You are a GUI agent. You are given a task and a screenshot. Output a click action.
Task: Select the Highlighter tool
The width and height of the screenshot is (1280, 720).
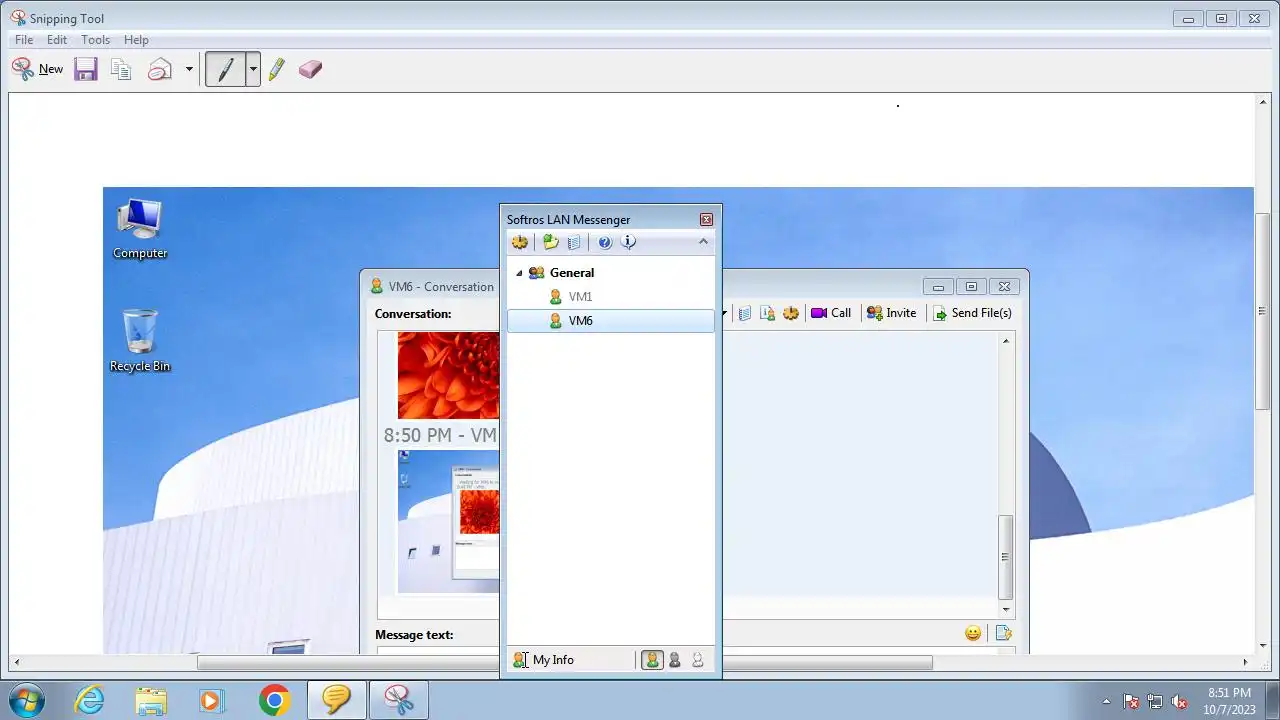(277, 69)
